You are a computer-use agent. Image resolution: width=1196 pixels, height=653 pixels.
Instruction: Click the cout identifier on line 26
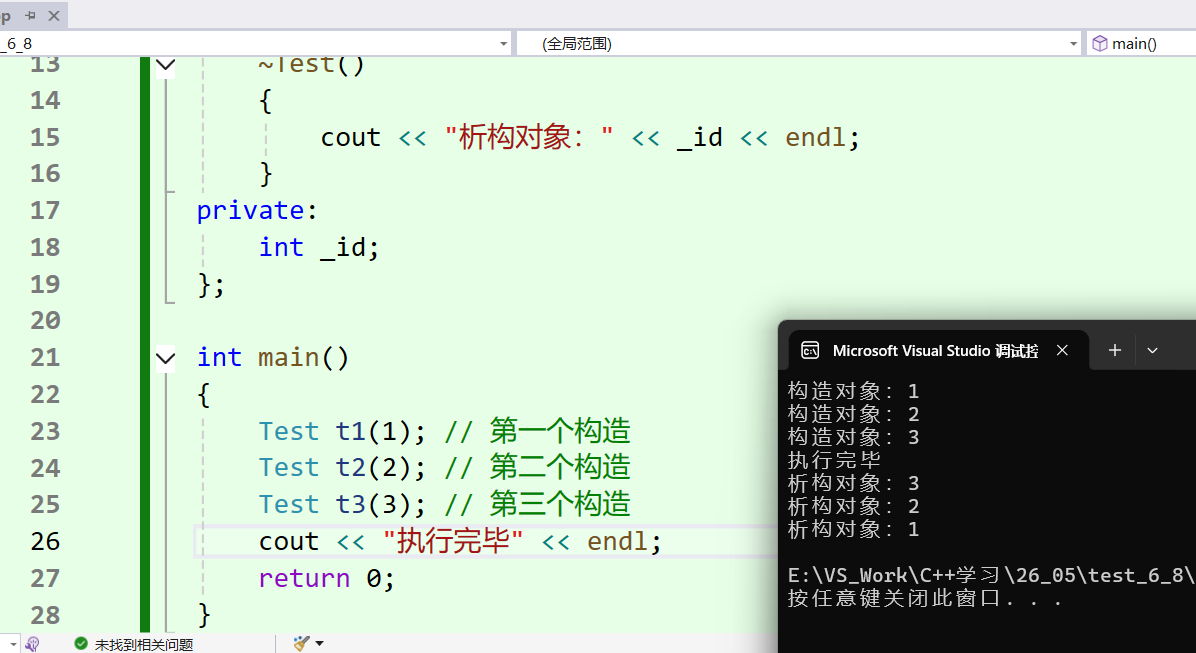(288, 541)
